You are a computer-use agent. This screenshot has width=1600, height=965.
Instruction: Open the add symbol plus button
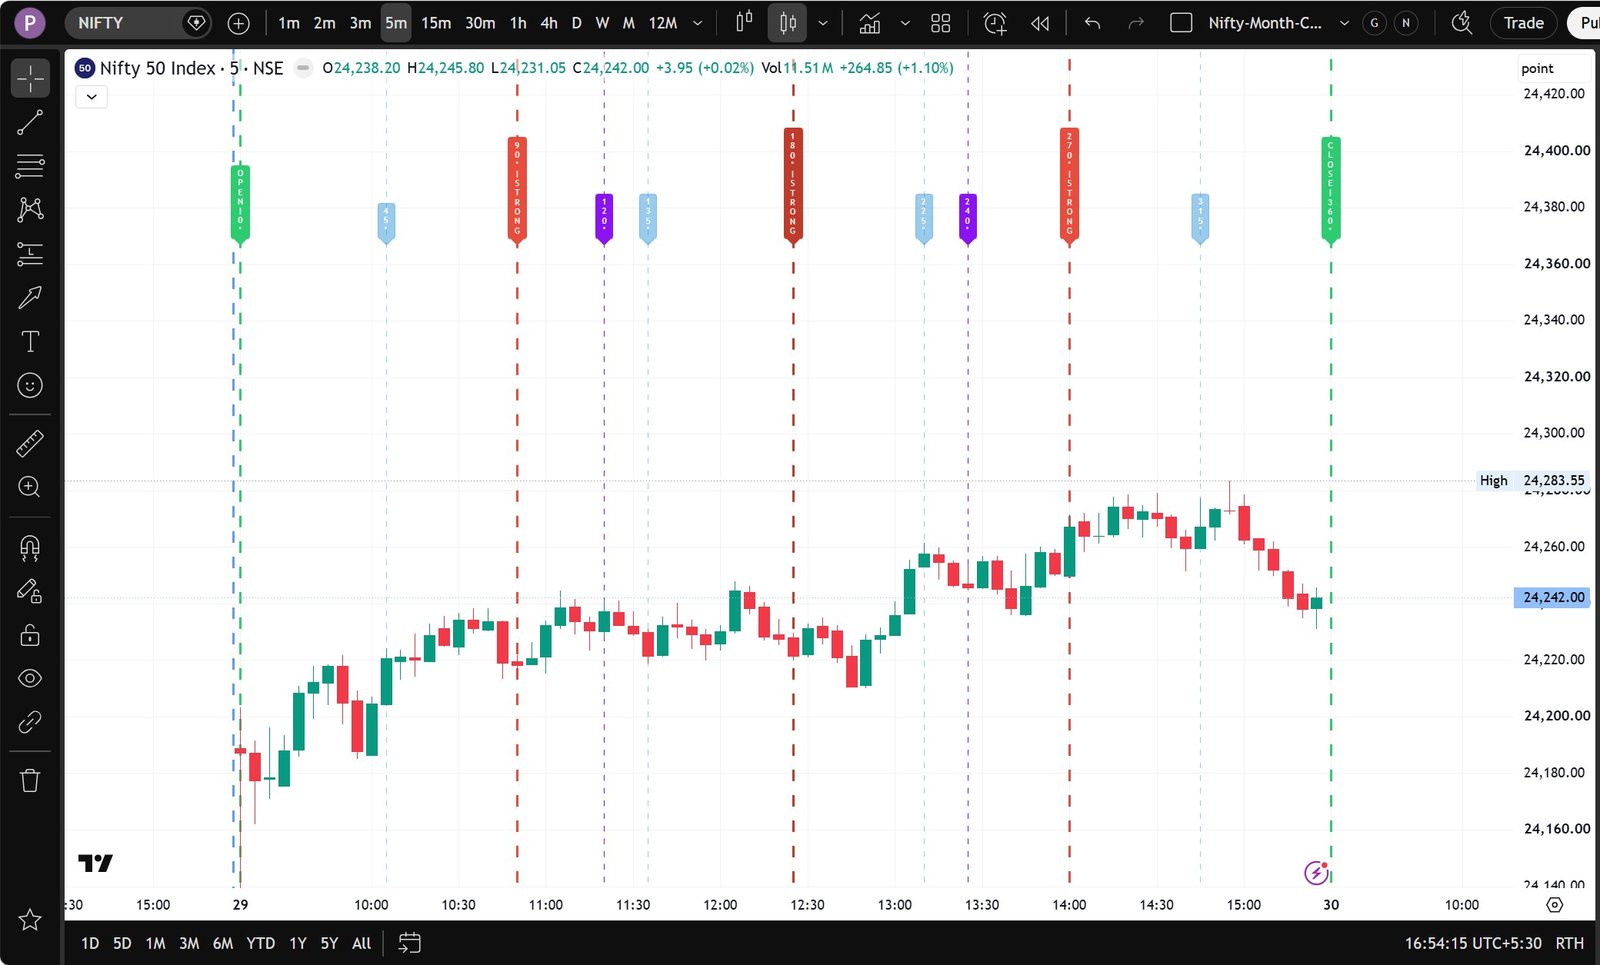click(238, 23)
